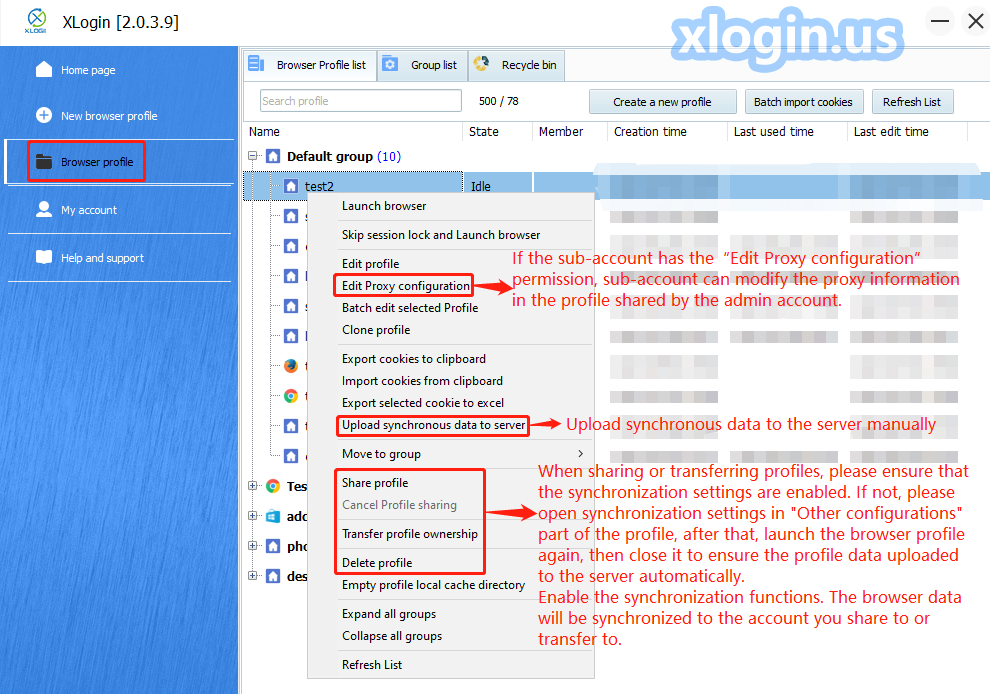Open My account in sidebar

[89, 210]
